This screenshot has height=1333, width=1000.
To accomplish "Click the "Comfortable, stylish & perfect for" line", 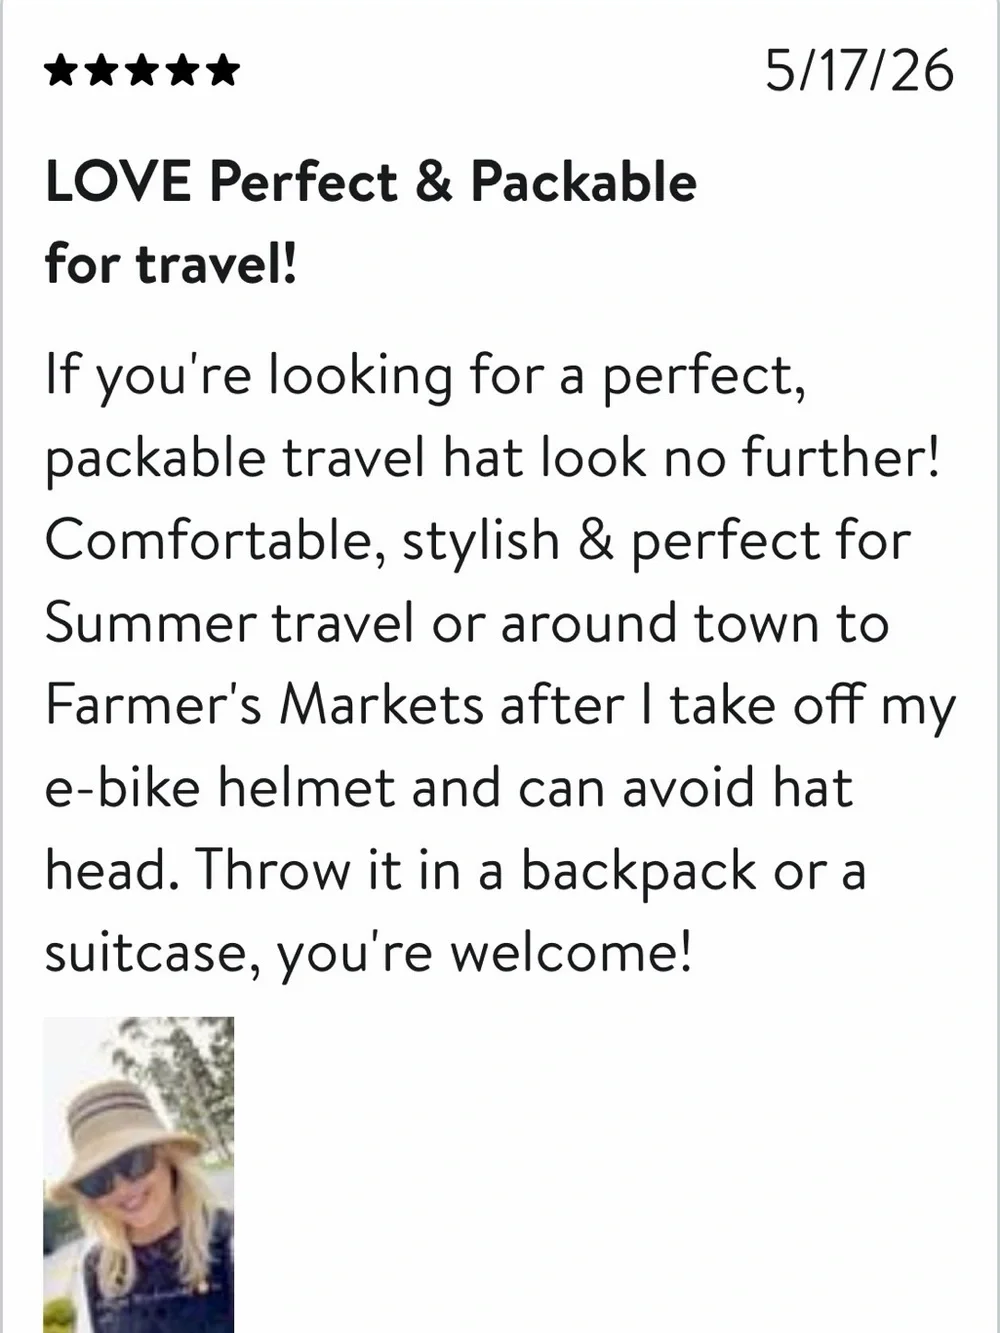I will pyautogui.click(x=478, y=542).
